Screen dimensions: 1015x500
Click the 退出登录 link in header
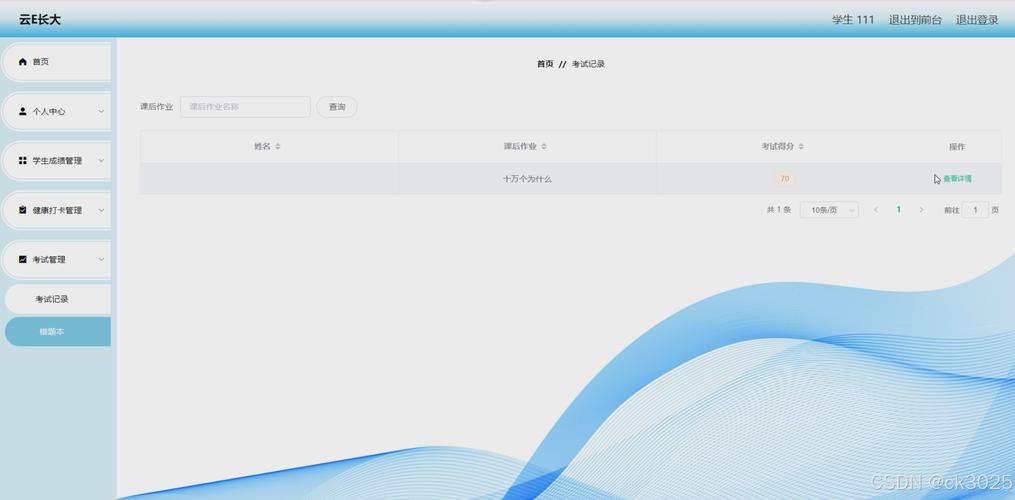click(x=976, y=20)
